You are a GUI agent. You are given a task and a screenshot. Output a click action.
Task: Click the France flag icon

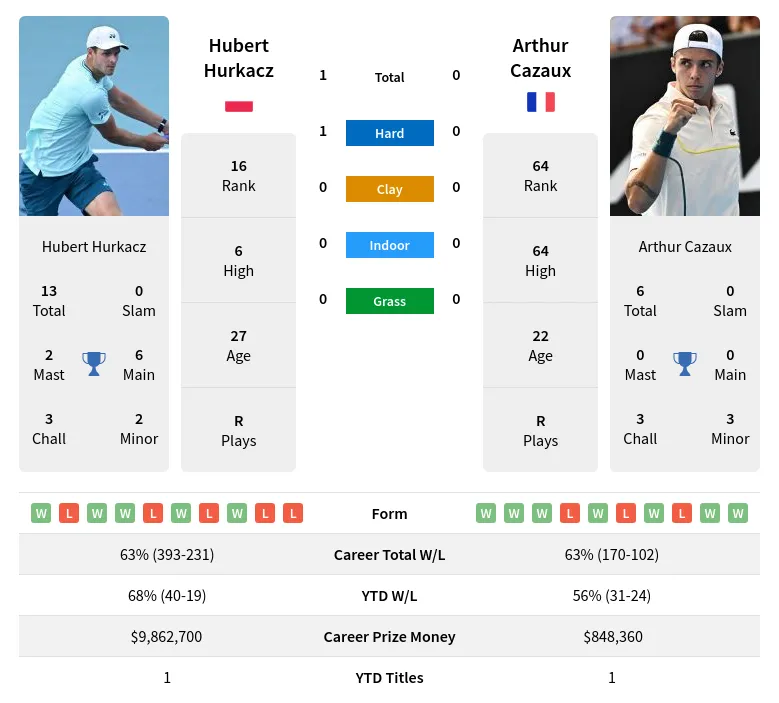point(541,102)
